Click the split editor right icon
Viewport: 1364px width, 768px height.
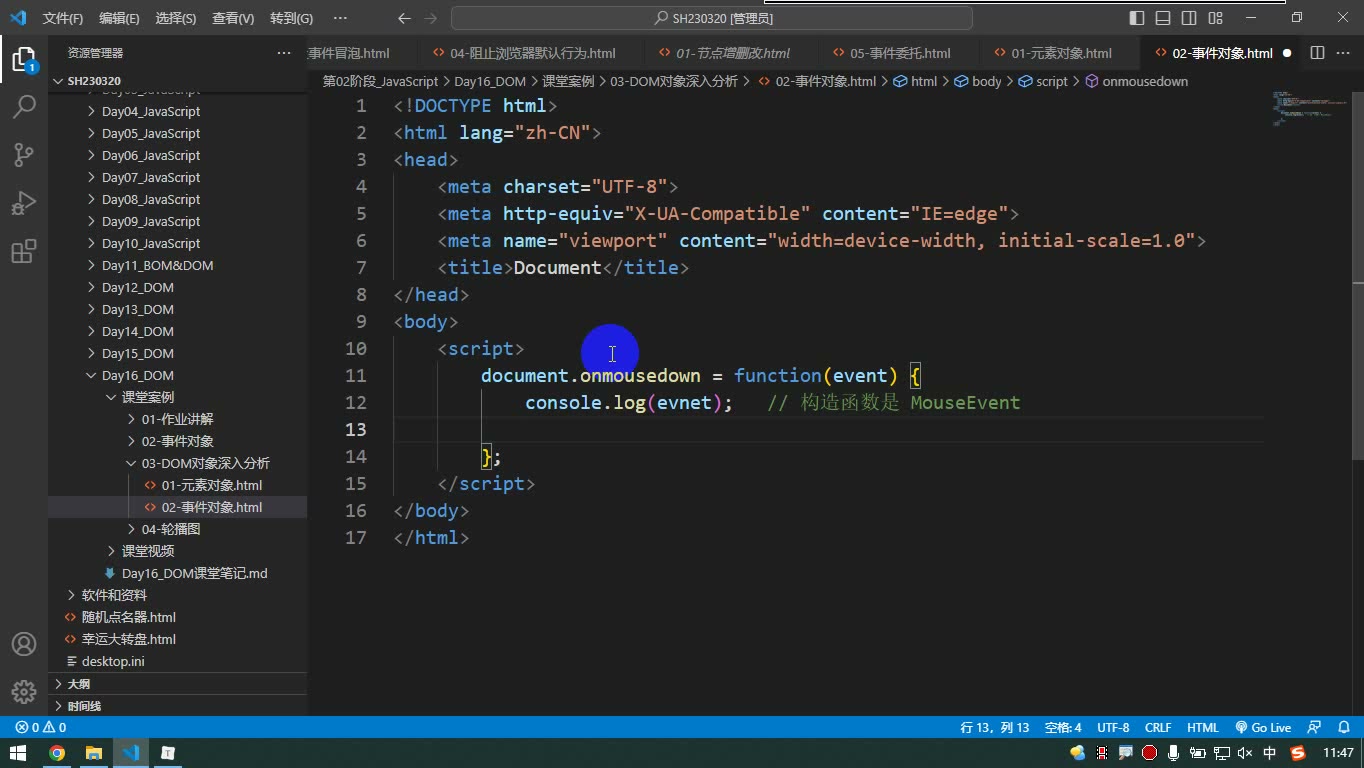pyautogui.click(x=1317, y=53)
